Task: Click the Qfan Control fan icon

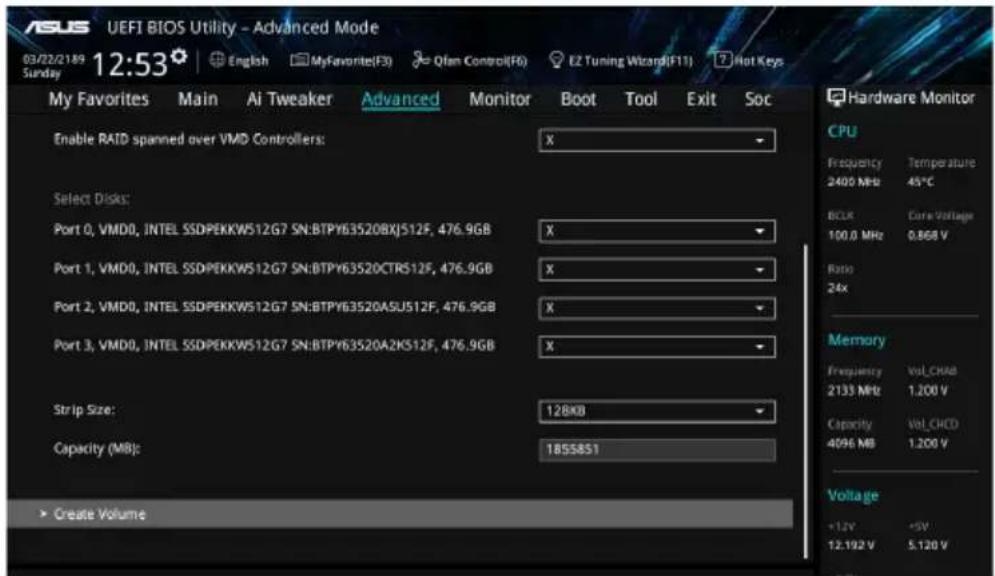Action: [421, 60]
